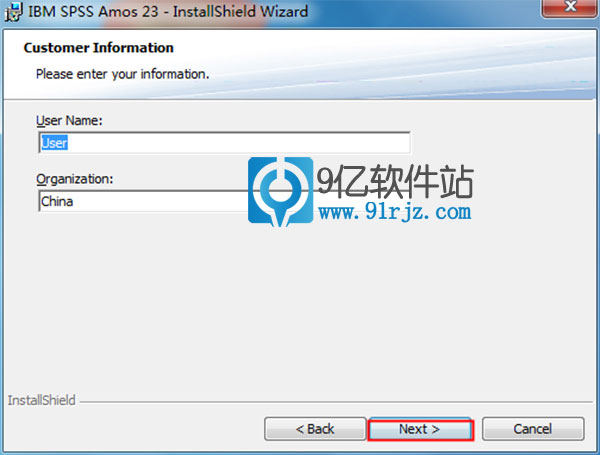600x455 pixels.
Task: Focus the User Name input field
Action: [224, 143]
